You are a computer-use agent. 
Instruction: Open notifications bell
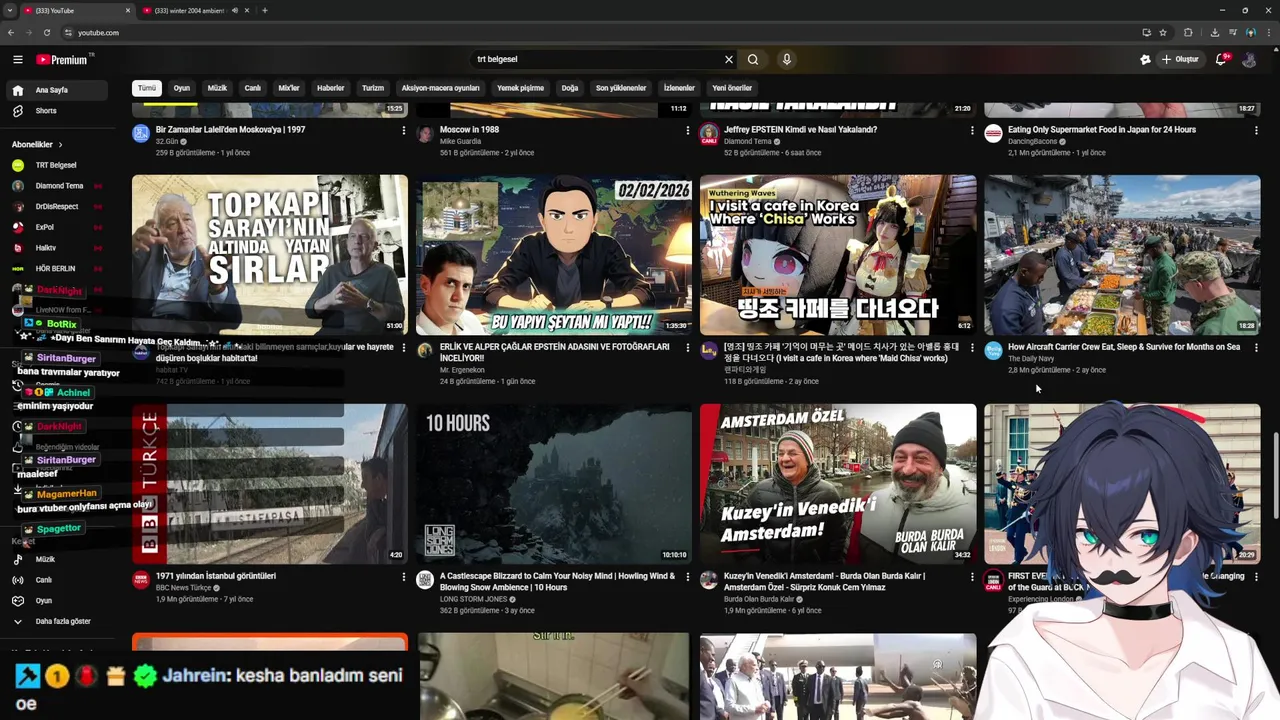click(x=1221, y=59)
